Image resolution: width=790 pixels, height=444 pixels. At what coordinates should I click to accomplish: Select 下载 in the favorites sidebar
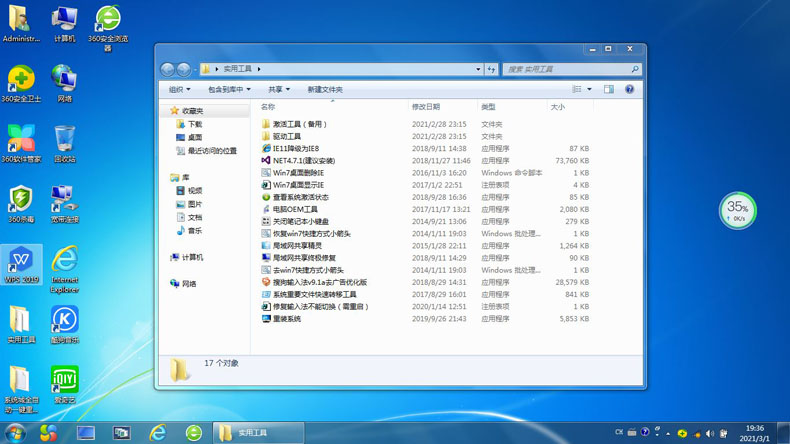coord(195,125)
